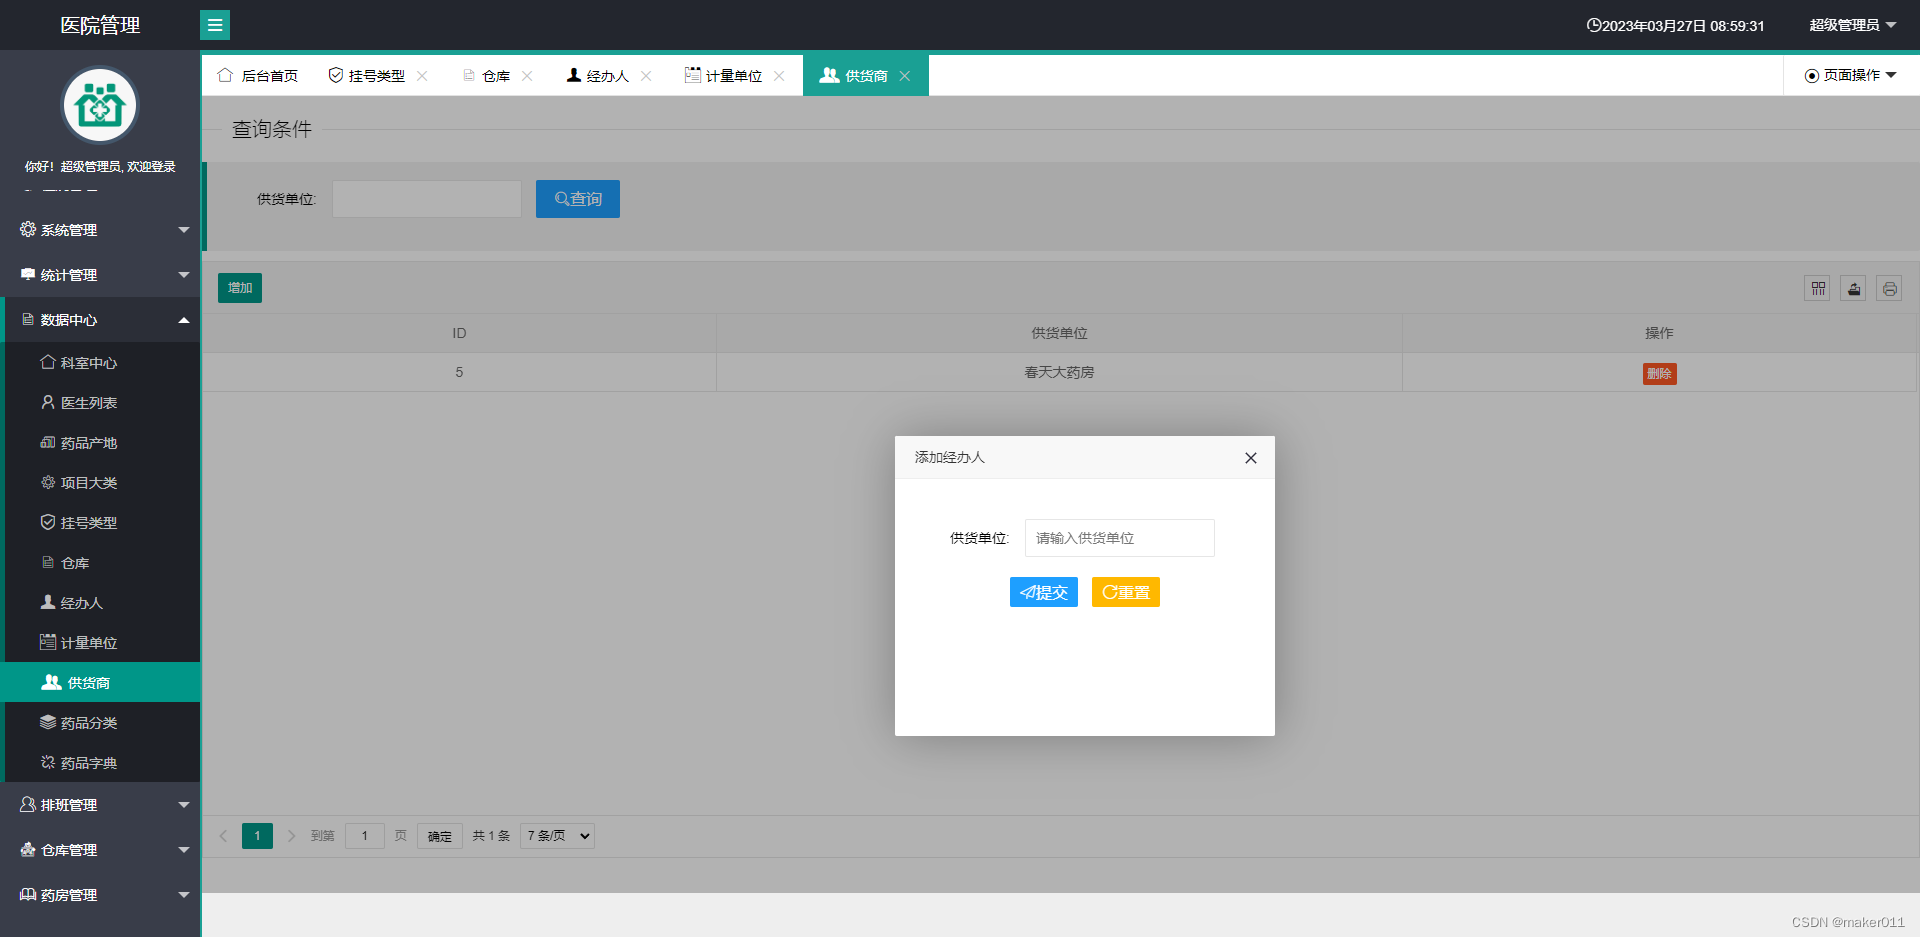Click the pagination 确定 button
The height and width of the screenshot is (937, 1920).
pyautogui.click(x=440, y=836)
